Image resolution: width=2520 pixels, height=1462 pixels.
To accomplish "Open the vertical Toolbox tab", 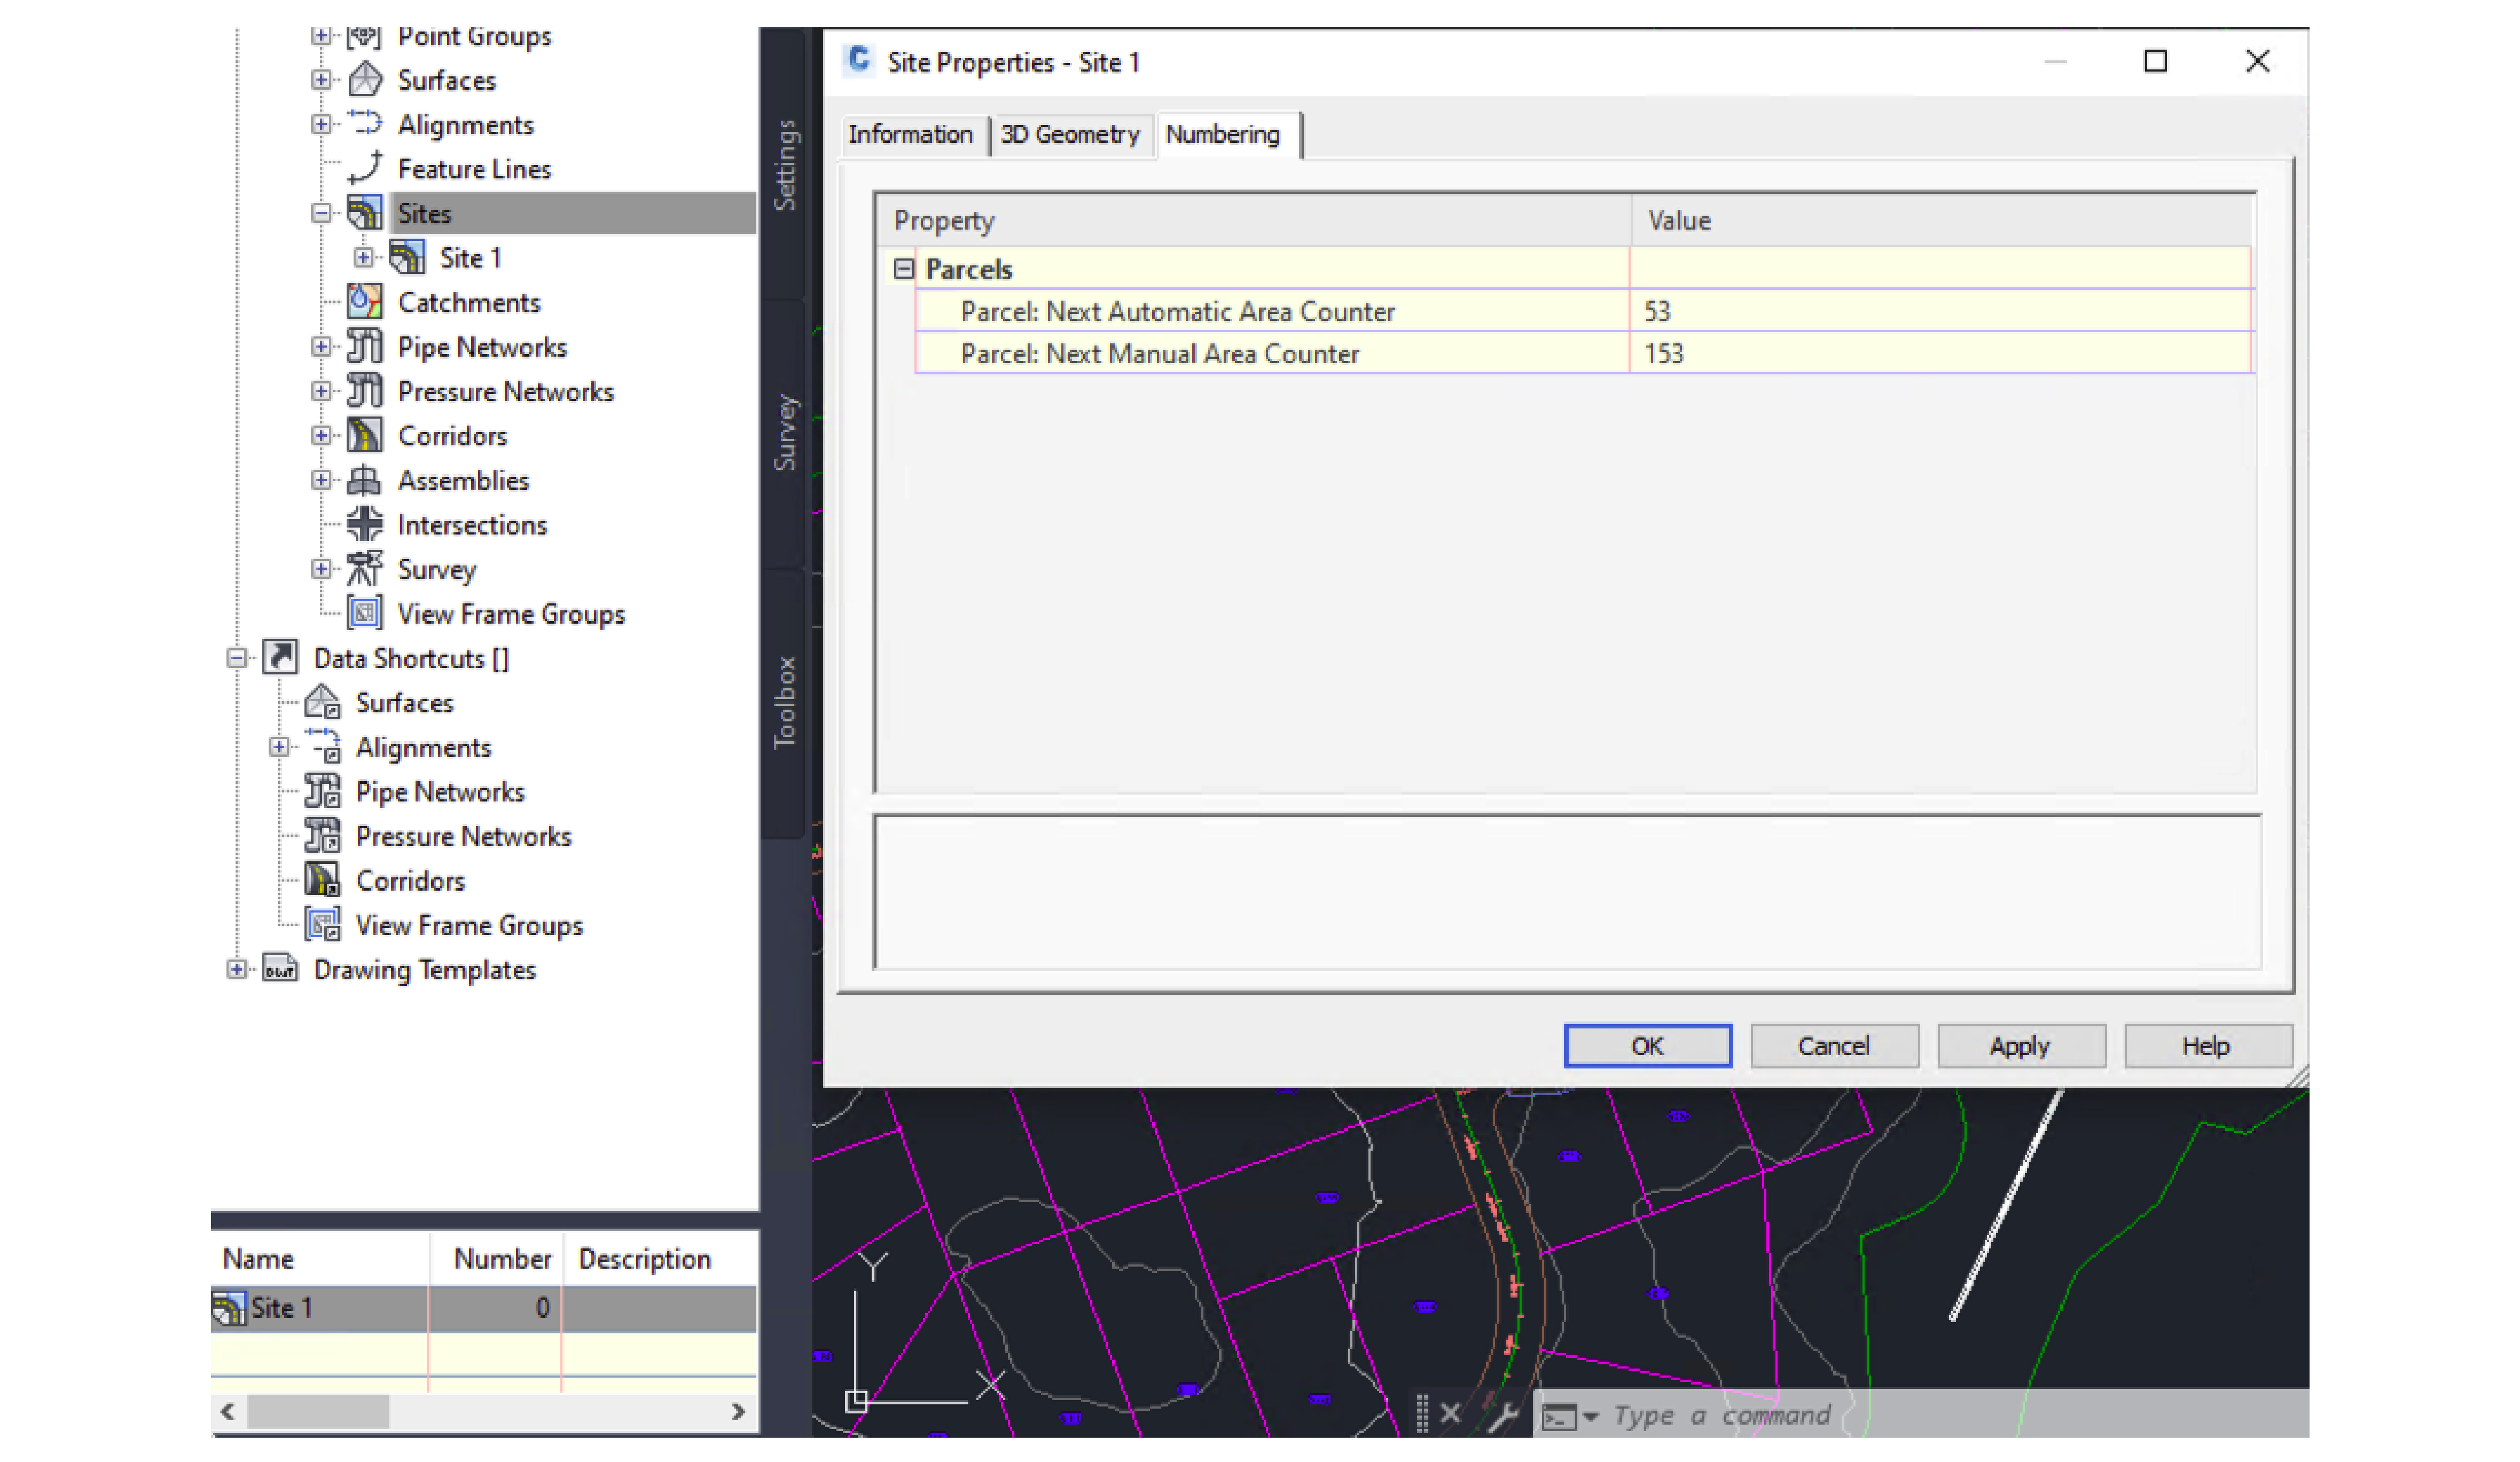I will pyautogui.click(x=786, y=702).
